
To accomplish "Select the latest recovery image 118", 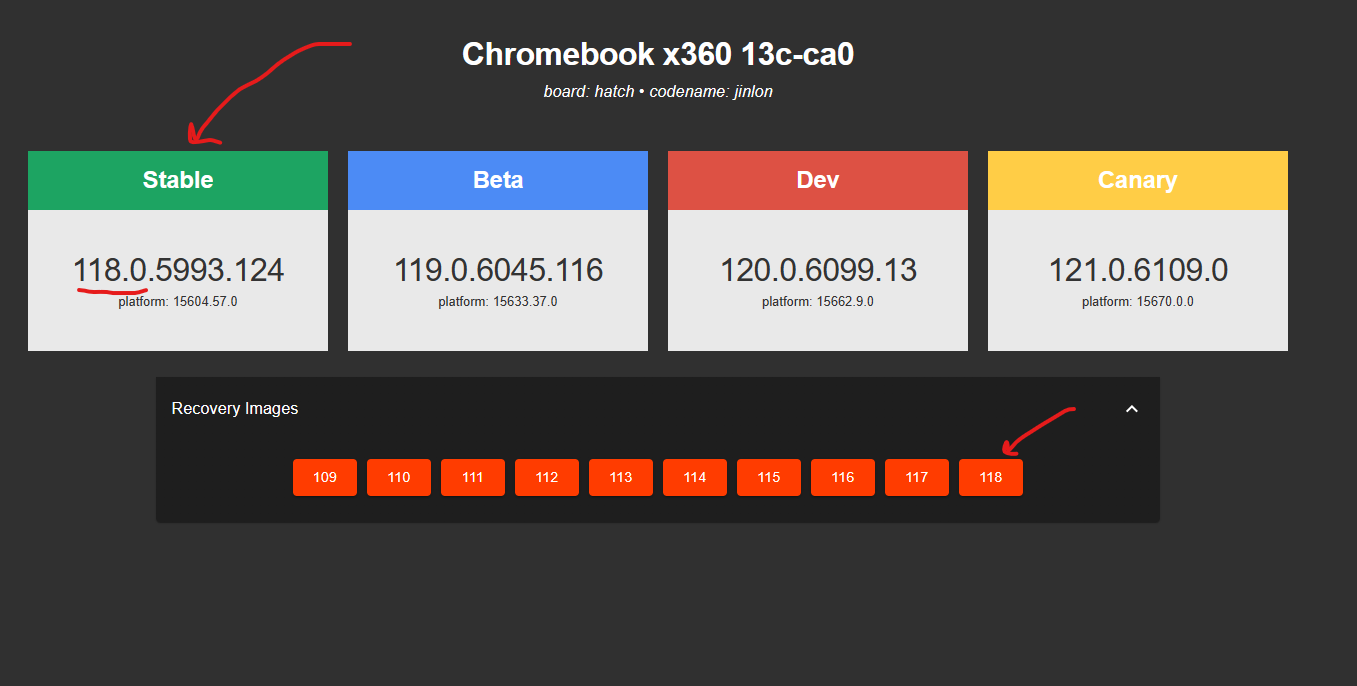I will click(x=991, y=478).
